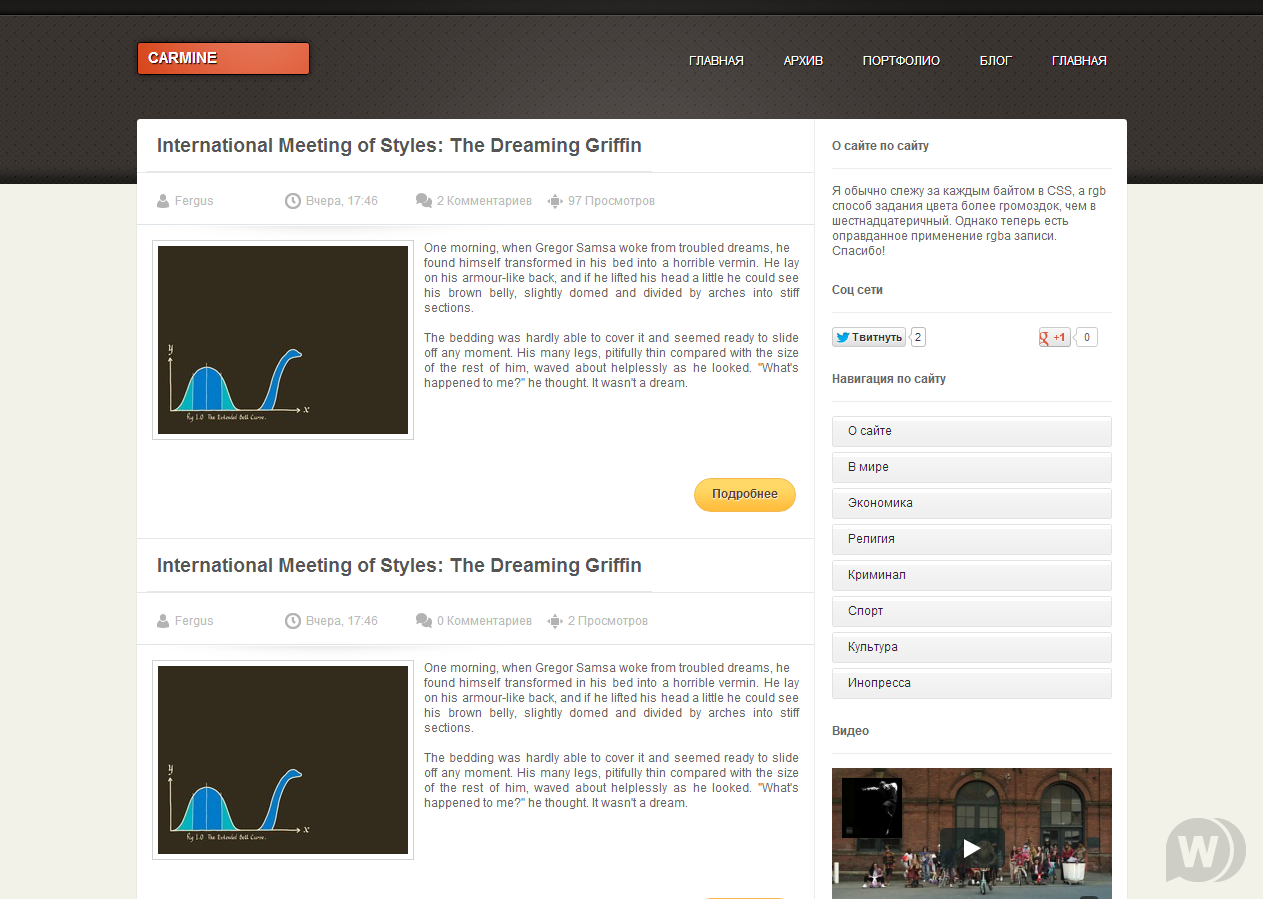This screenshot has width=1263, height=899.
Task: Click the first post's paragraph starting One morning
Action: pyautogui.click(x=612, y=278)
